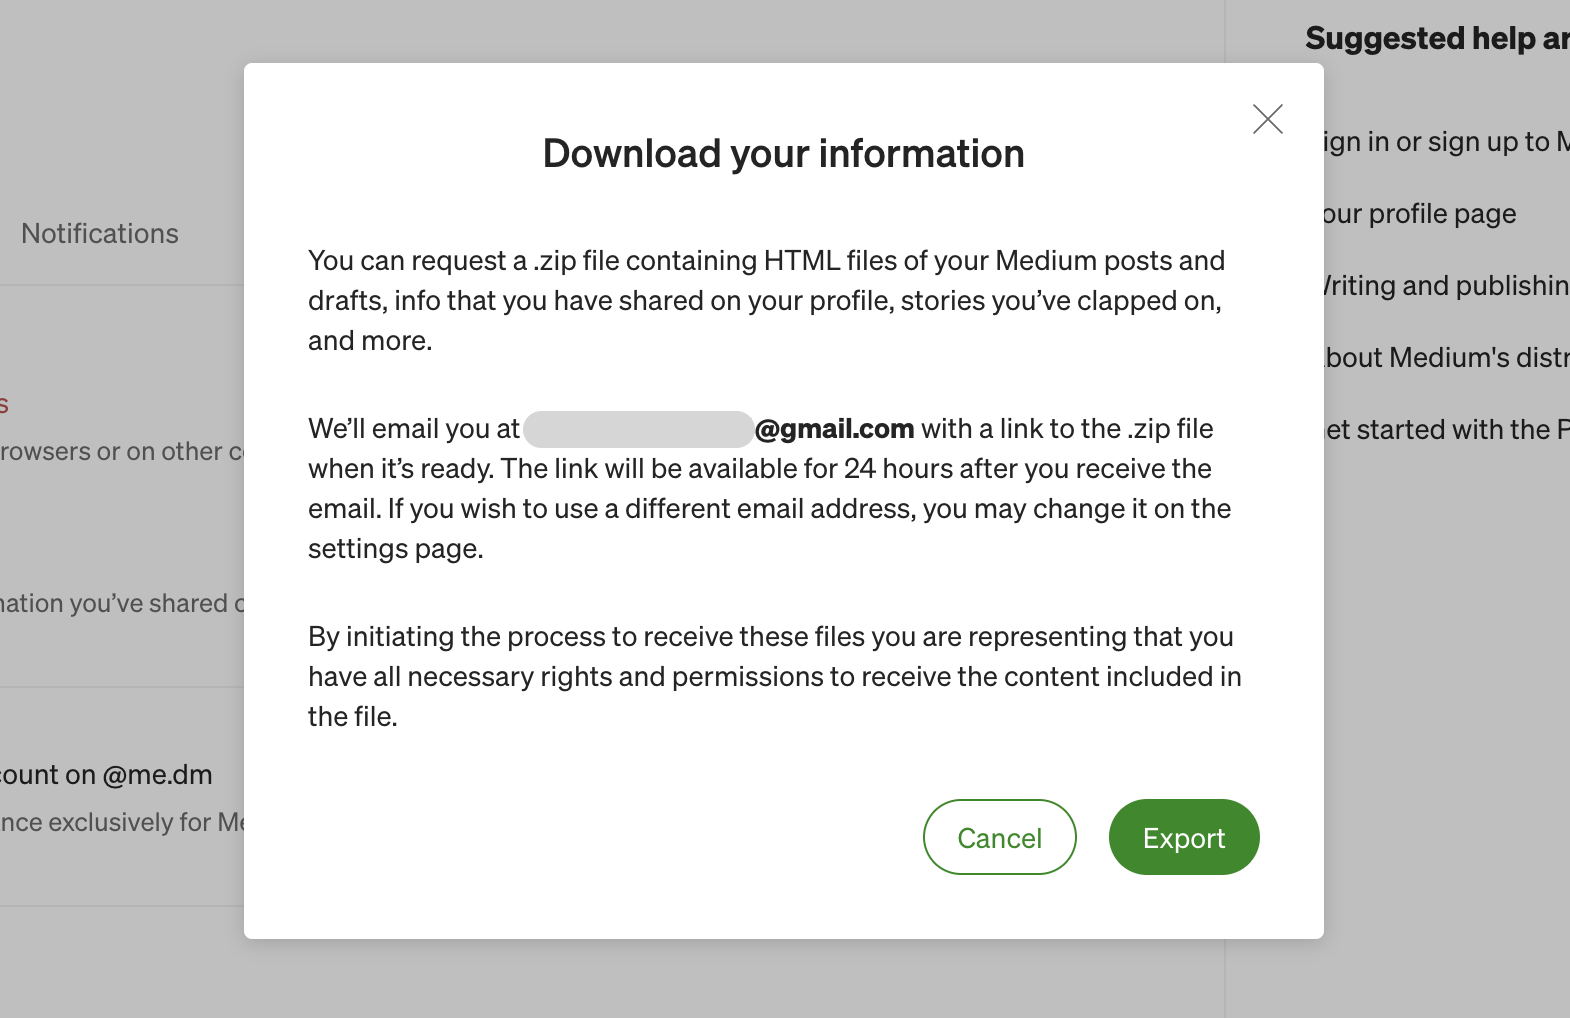
Task: Open the get started help article
Action: pos(1446,430)
